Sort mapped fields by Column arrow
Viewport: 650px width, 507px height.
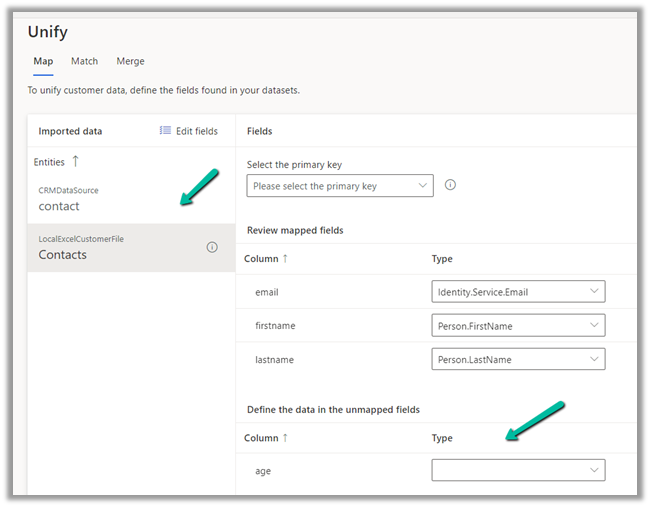click(285, 259)
